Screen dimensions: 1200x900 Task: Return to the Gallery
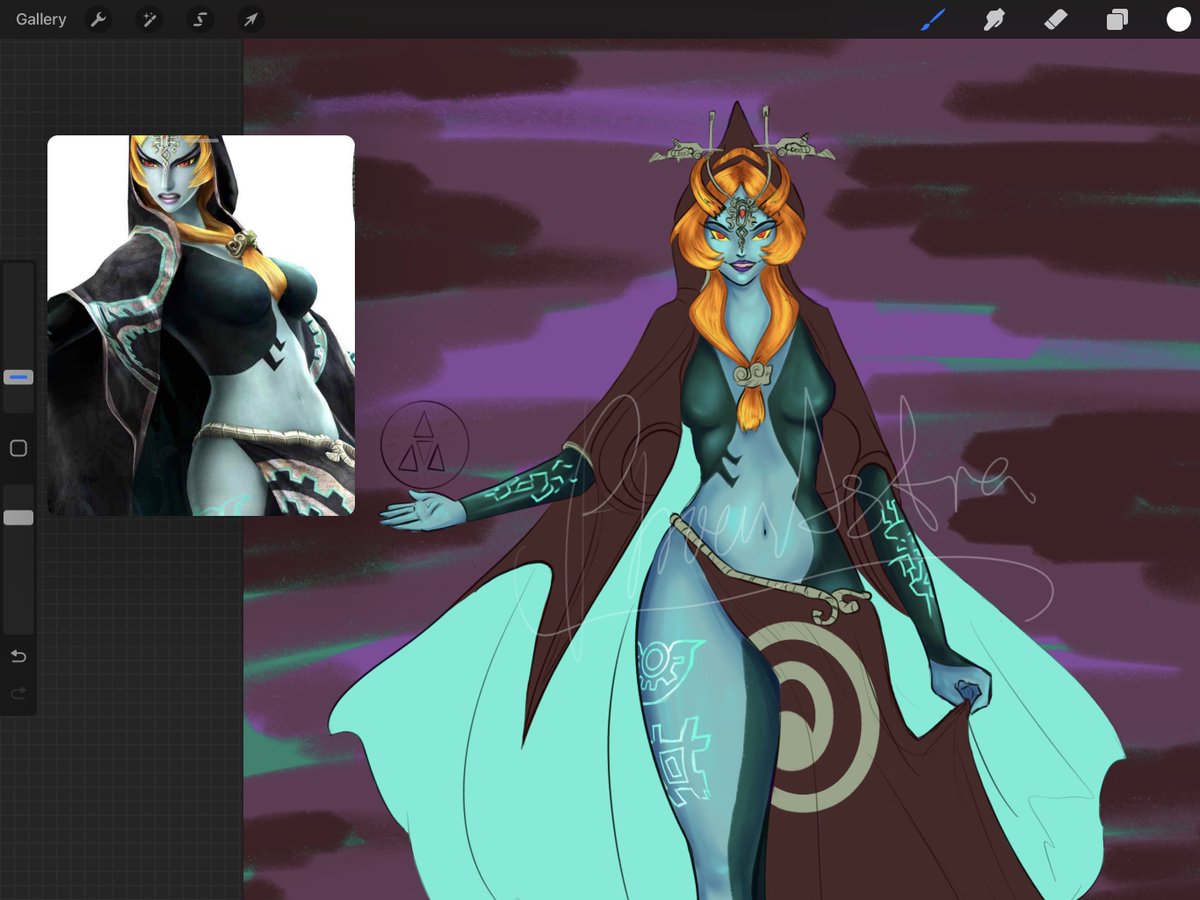pos(39,19)
